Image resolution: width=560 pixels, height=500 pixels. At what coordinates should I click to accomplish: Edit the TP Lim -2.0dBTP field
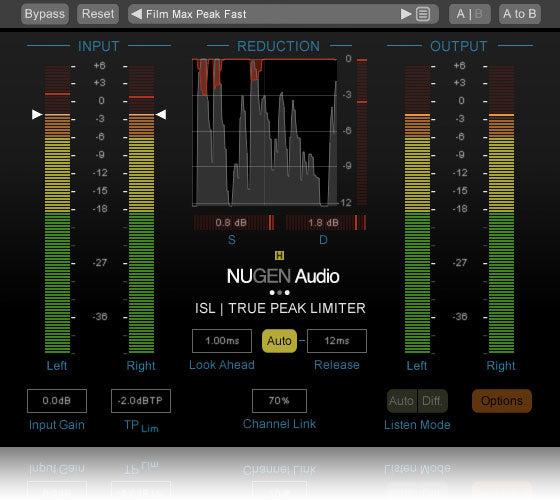pyautogui.click(x=141, y=401)
